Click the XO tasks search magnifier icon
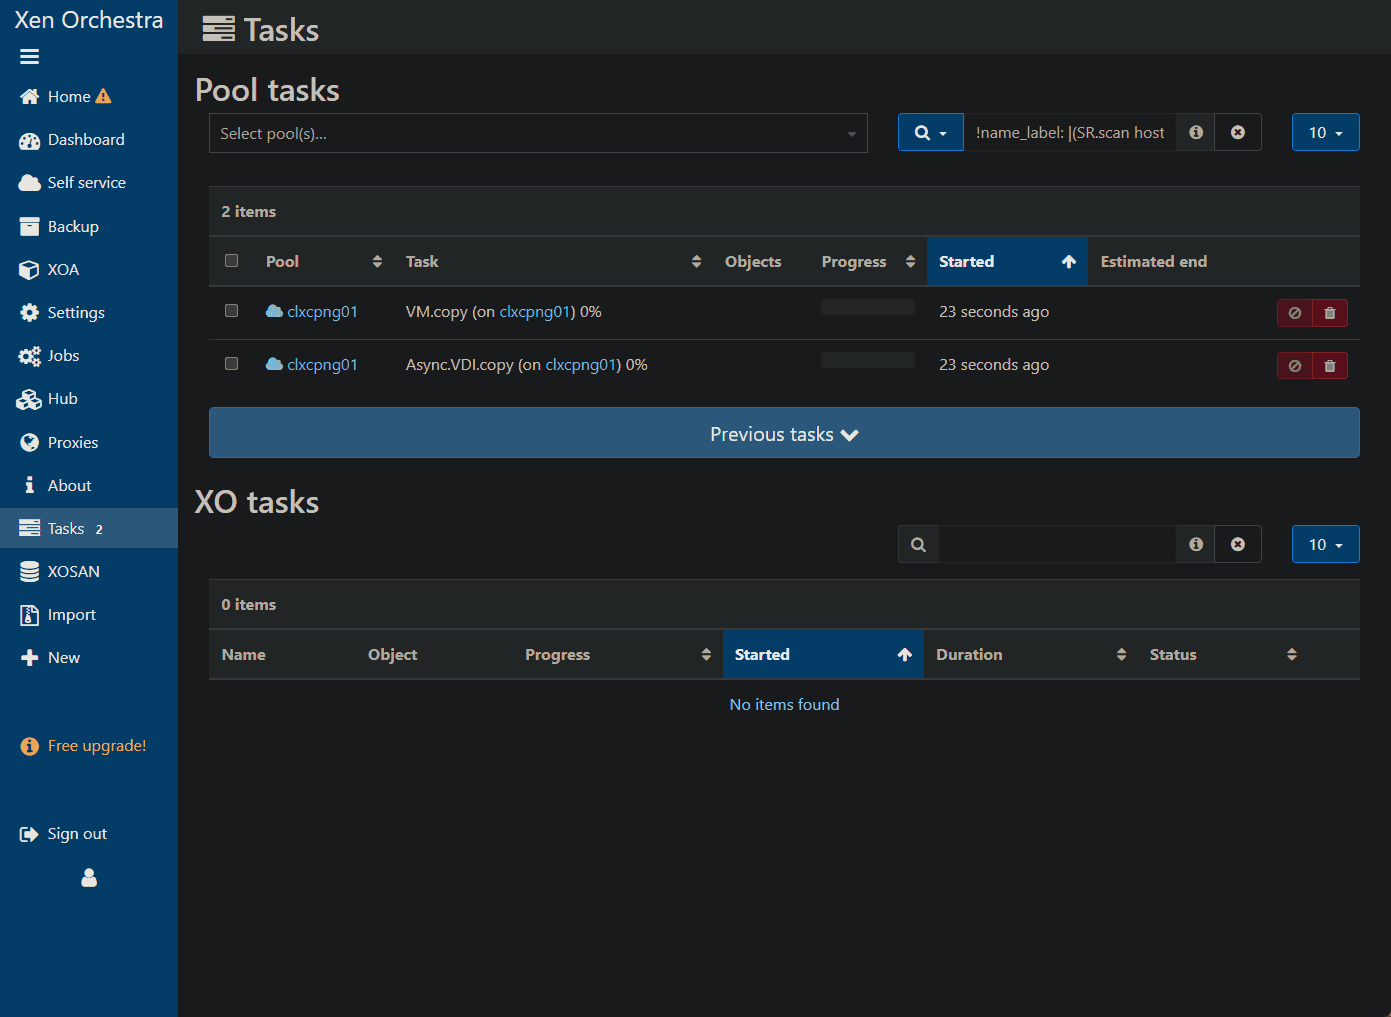 tap(918, 545)
